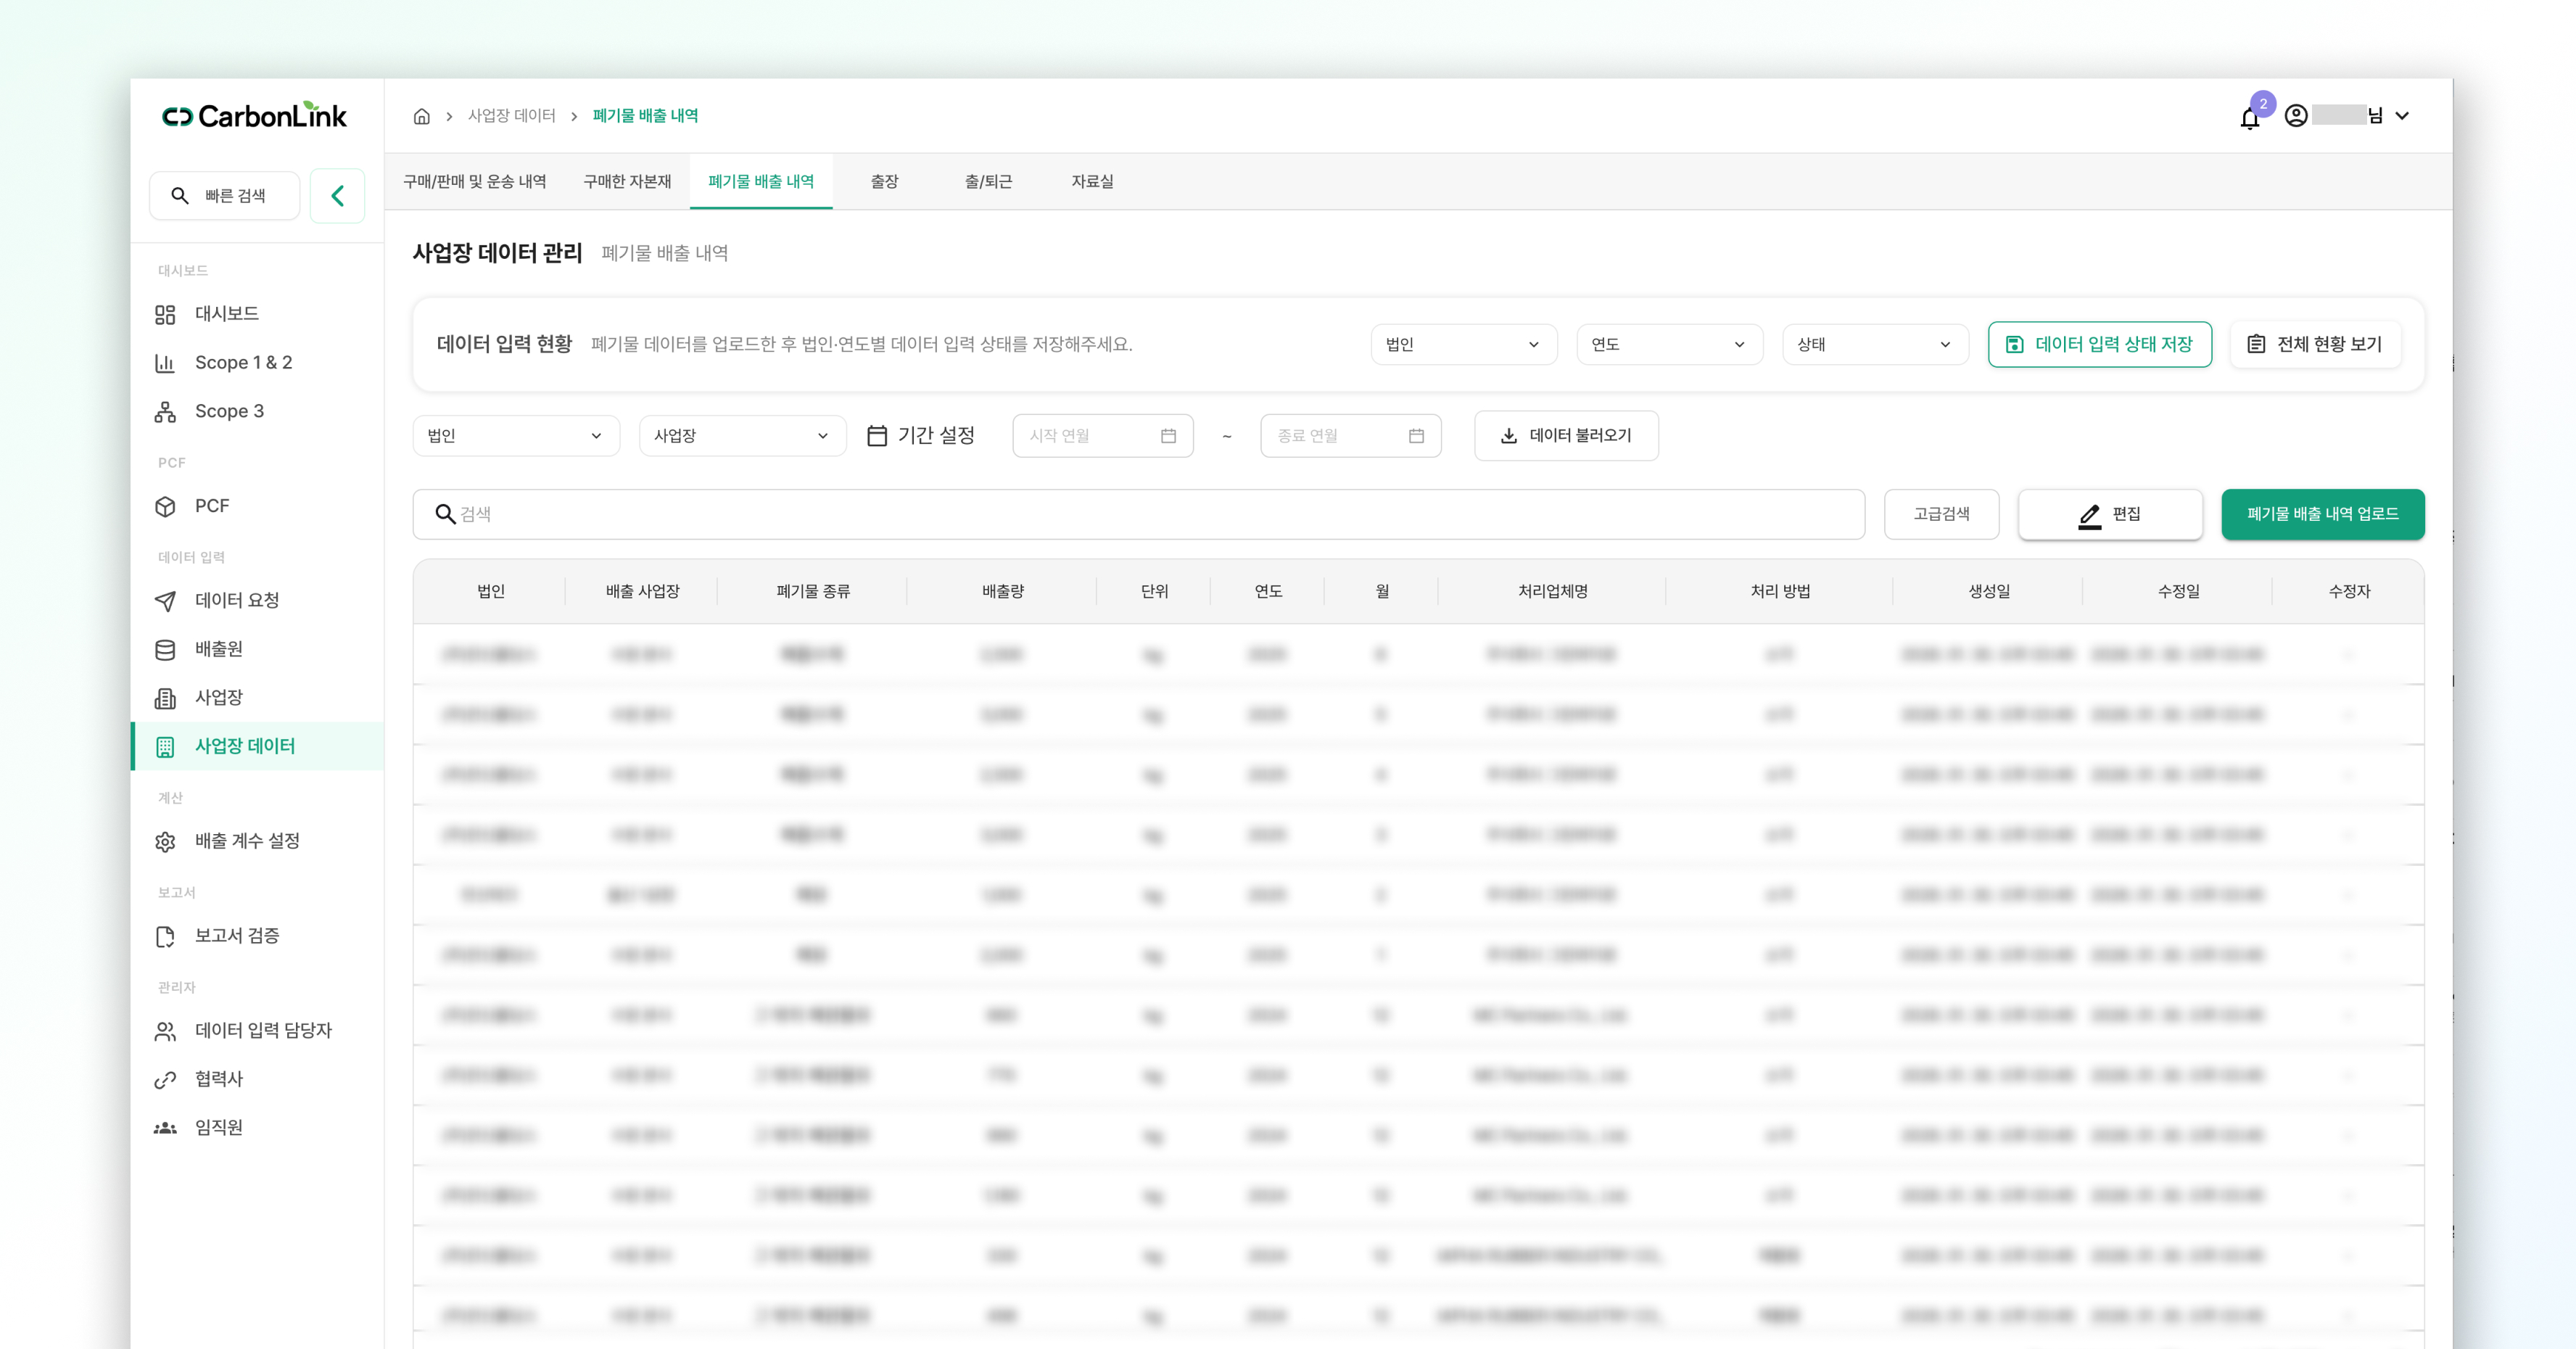Click 데이터 입력 상태 저장 button
Viewport: 2576px width, 1349px height.
click(x=2100, y=345)
